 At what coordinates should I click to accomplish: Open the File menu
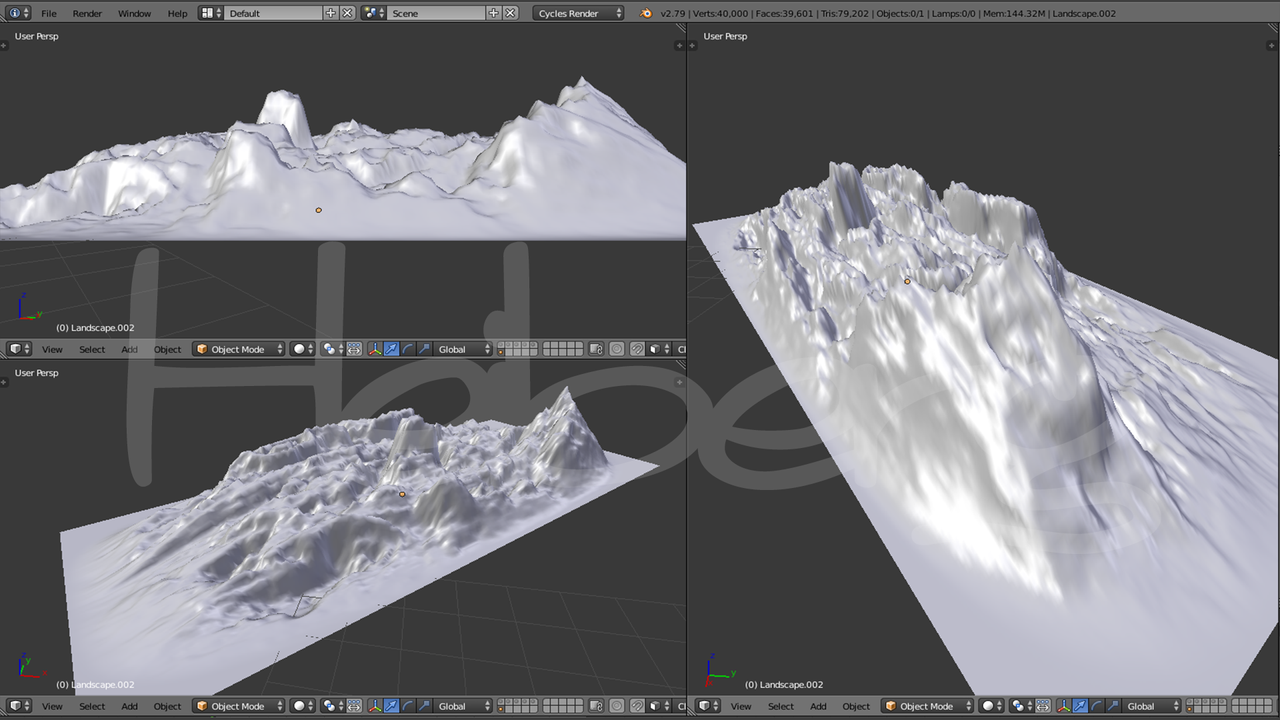point(49,13)
